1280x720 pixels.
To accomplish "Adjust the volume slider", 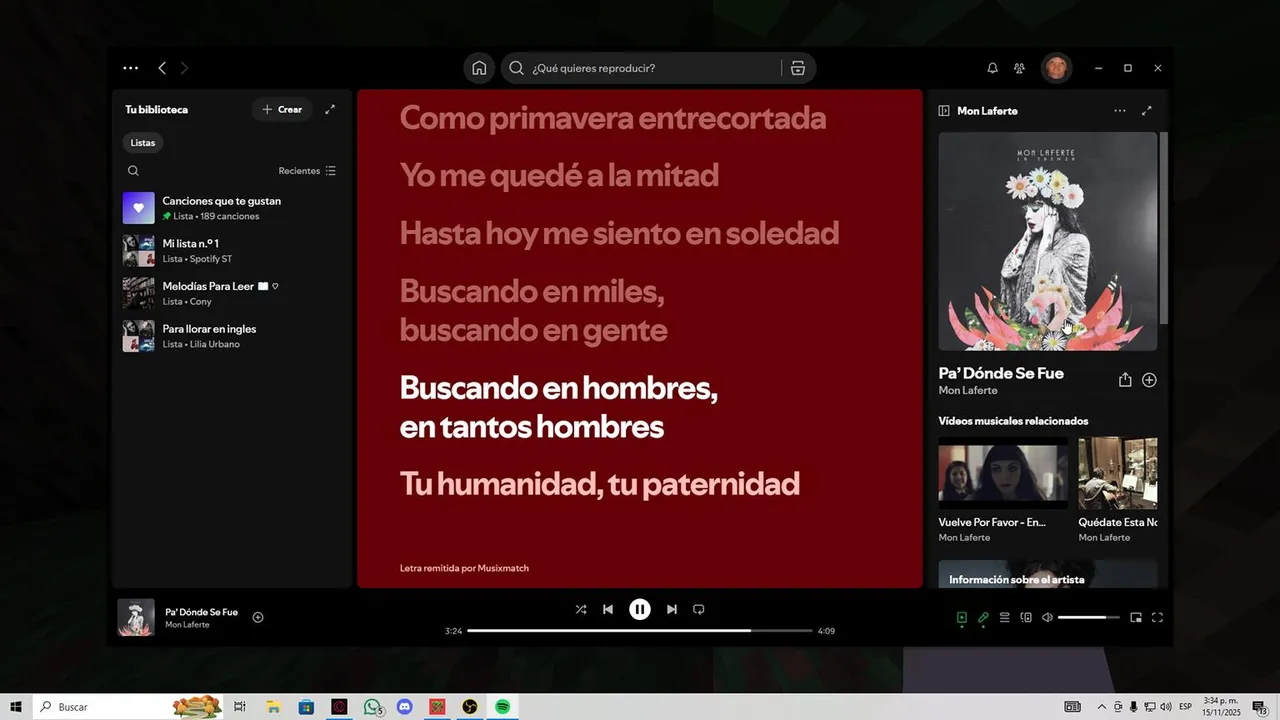I will click(x=1089, y=618).
